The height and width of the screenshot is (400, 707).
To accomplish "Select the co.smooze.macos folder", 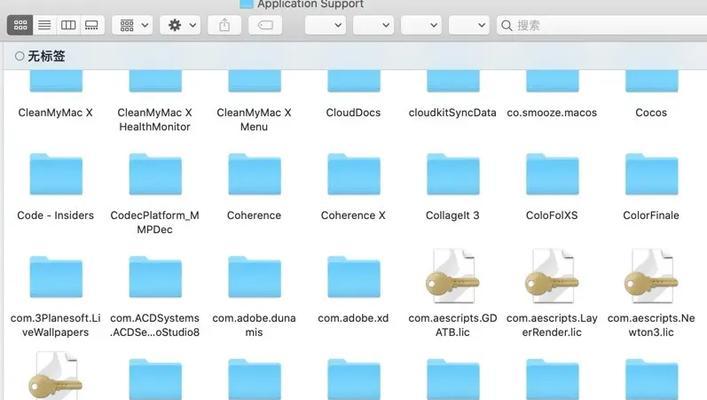I will click(552, 81).
